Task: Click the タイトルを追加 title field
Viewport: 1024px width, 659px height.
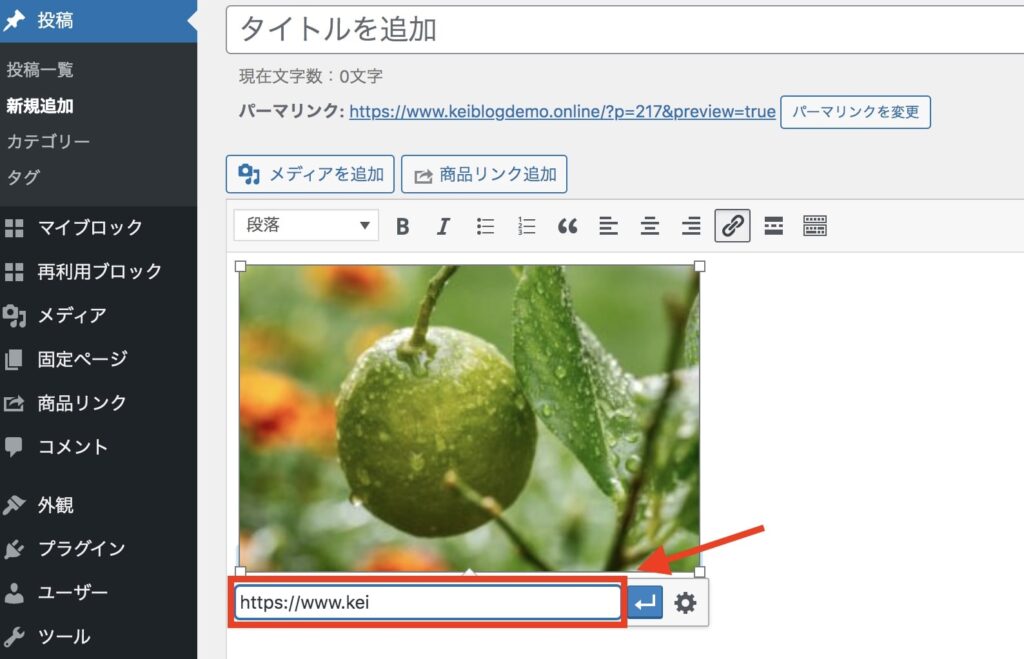Action: 625,29
